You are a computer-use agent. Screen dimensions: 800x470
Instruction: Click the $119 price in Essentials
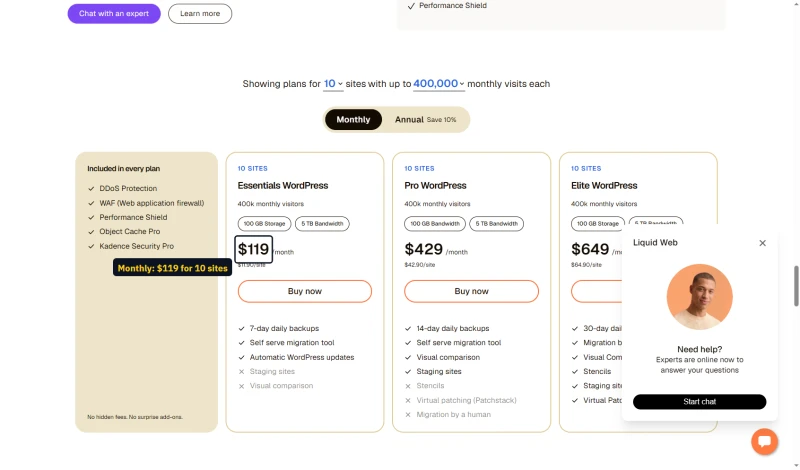point(254,249)
